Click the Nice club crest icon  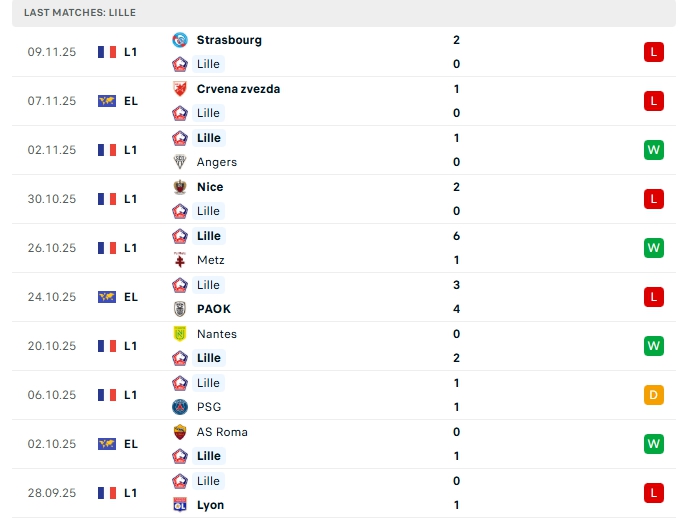180,187
